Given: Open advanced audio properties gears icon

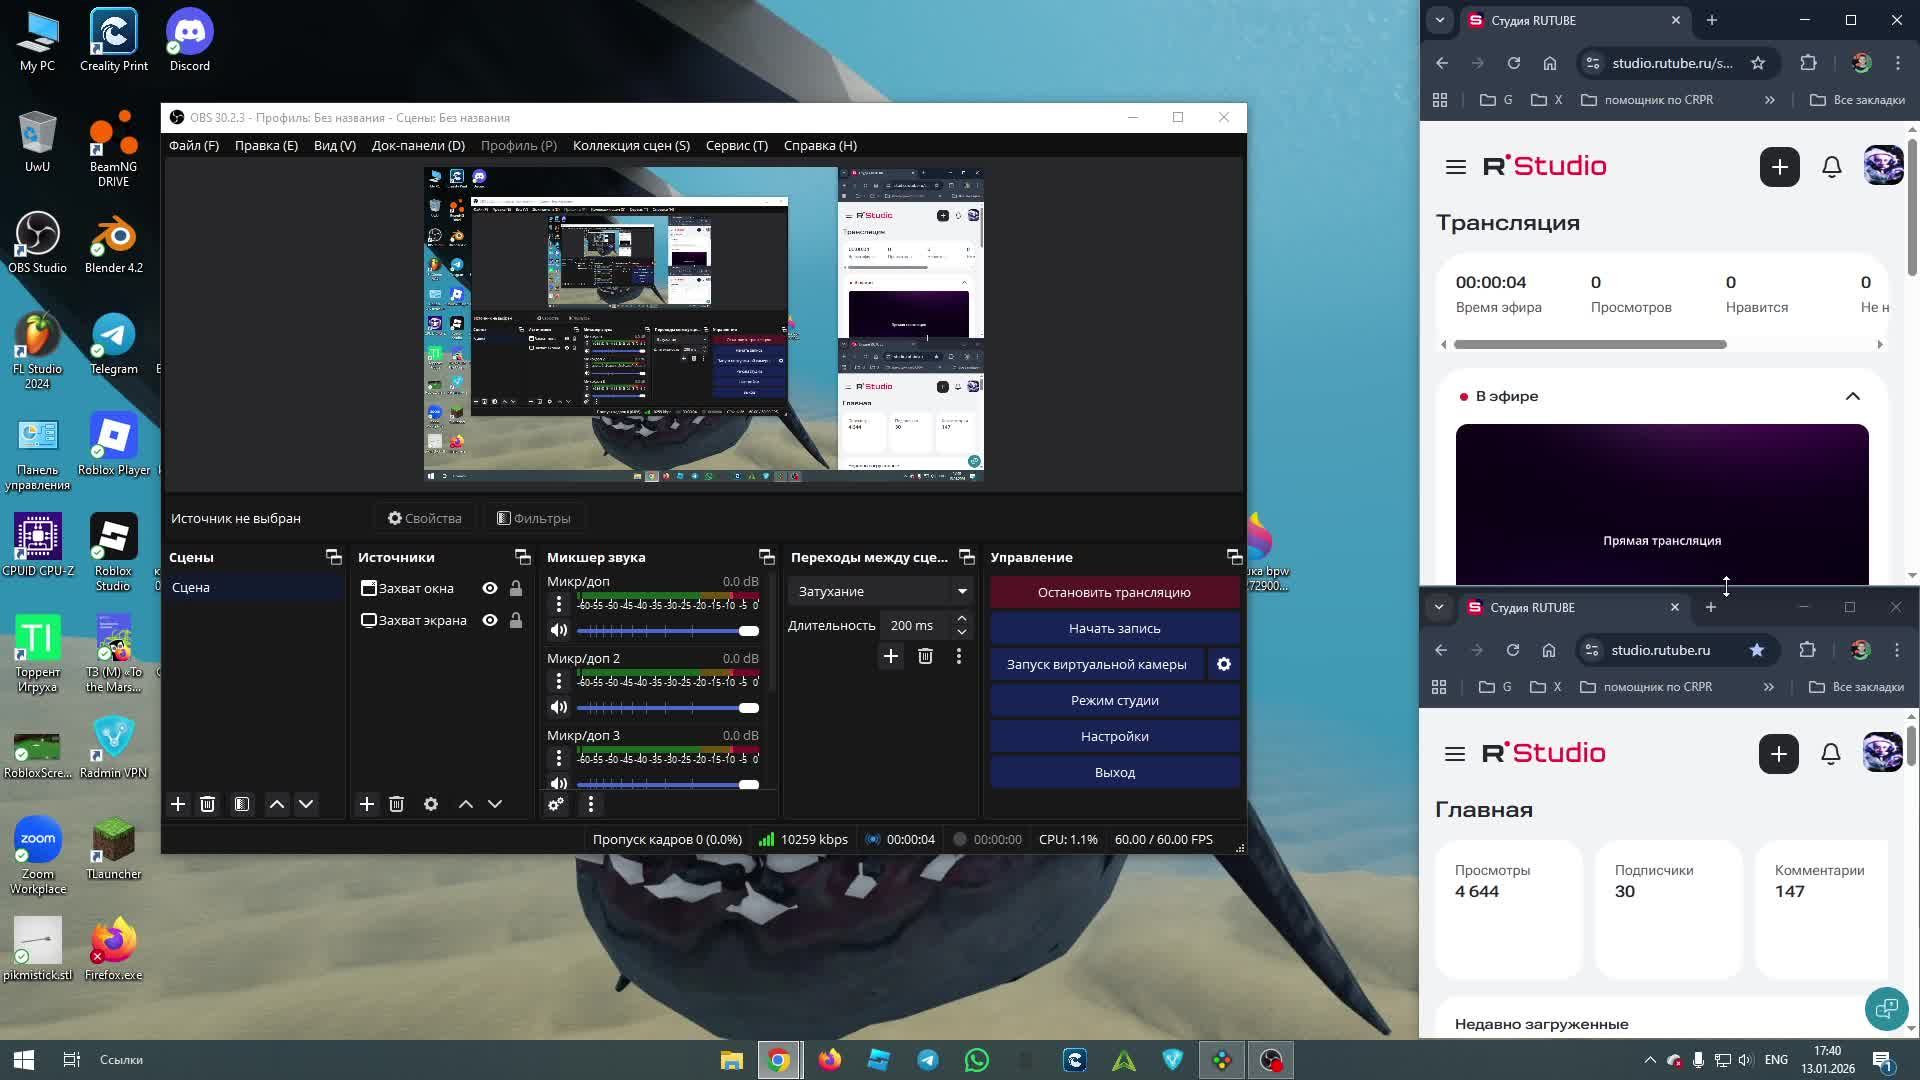Looking at the screenshot, I should [556, 804].
